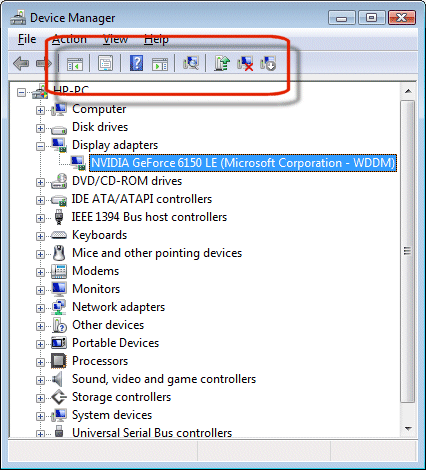
Task: Select the Other devices label
Action: coord(108,325)
